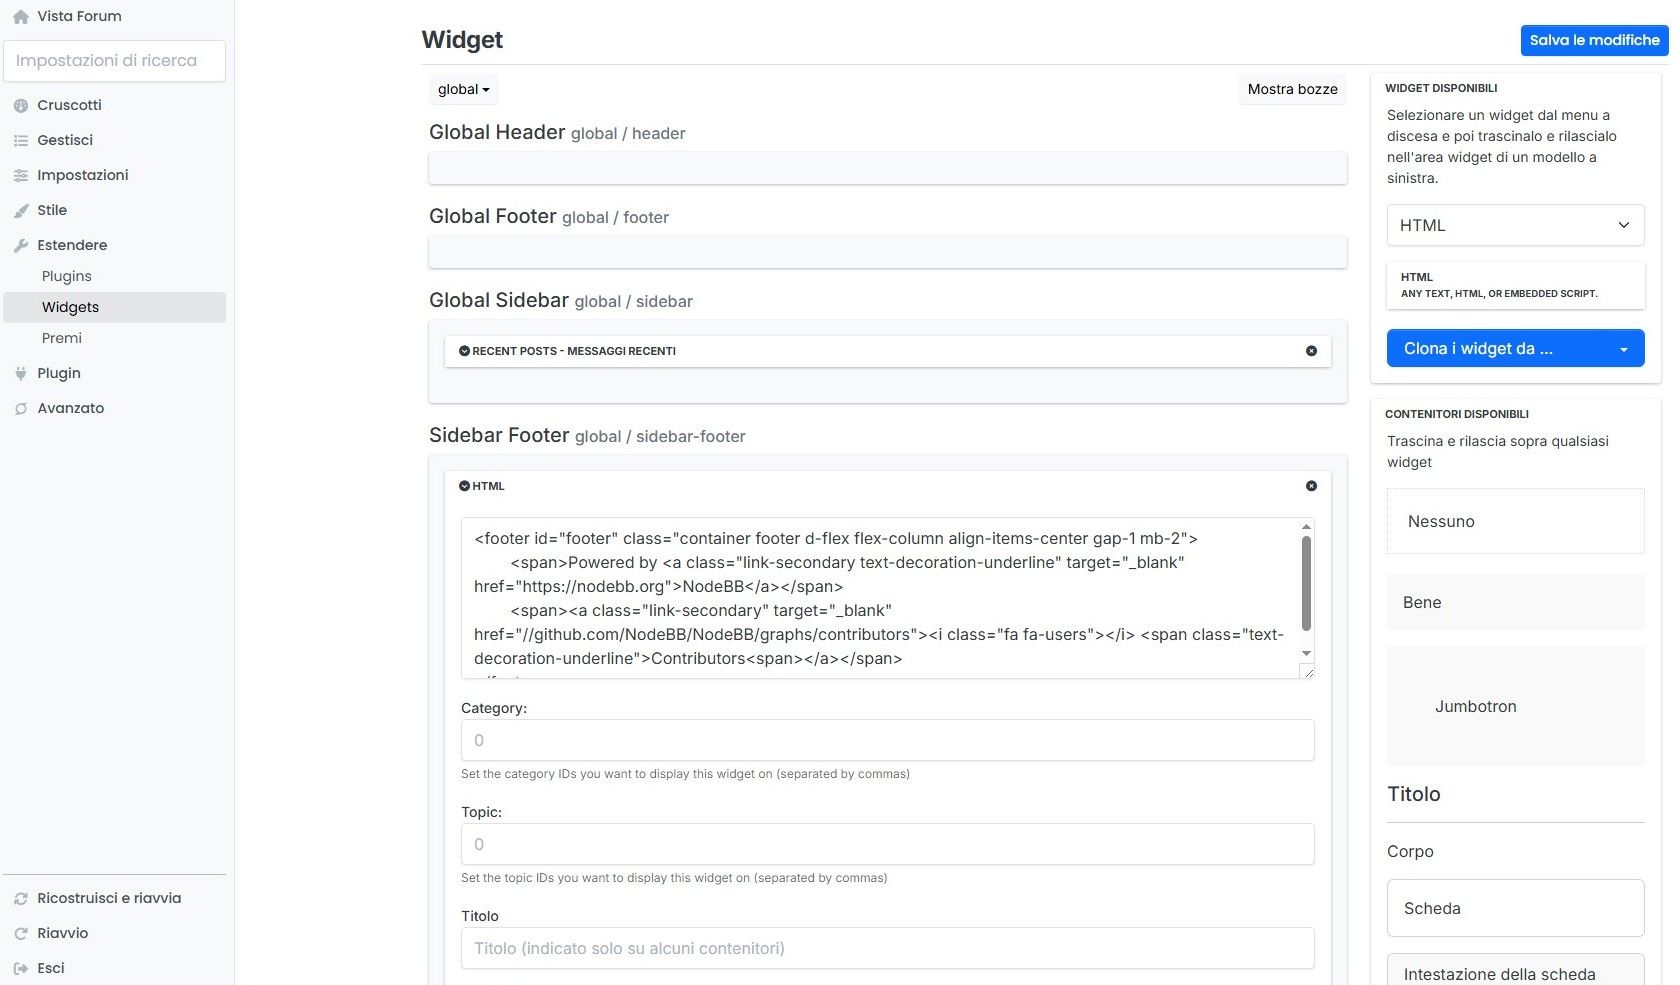Toggle Mostra bozze drafts view
1680x985 pixels.
pos(1292,89)
